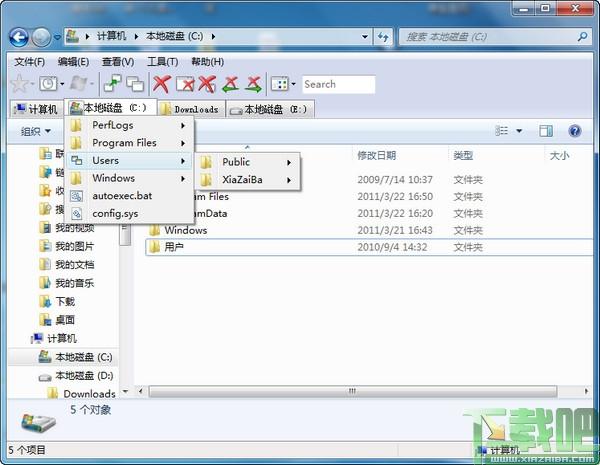The width and height of the screenshot is (600, 465).
Task: Click the close tabs to left icon
Action: pos(230,84)
